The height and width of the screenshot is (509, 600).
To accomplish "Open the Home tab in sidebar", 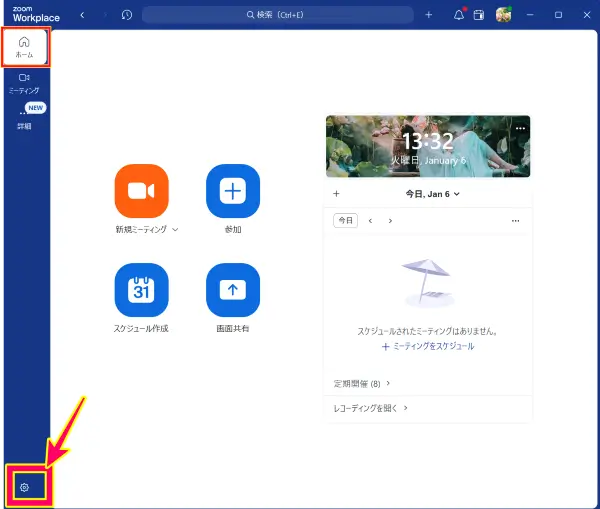I will (x=24, y=47).
